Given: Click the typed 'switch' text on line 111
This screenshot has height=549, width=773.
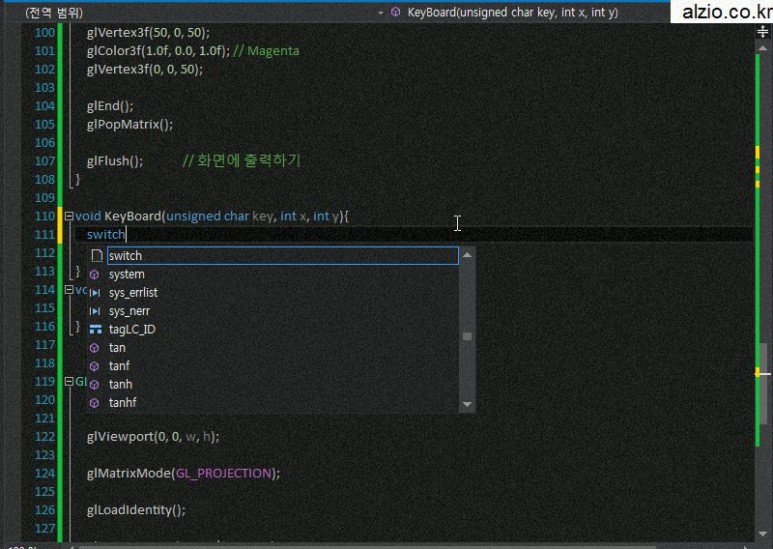Looking at the screenshot, I should [x=106, y=235].
